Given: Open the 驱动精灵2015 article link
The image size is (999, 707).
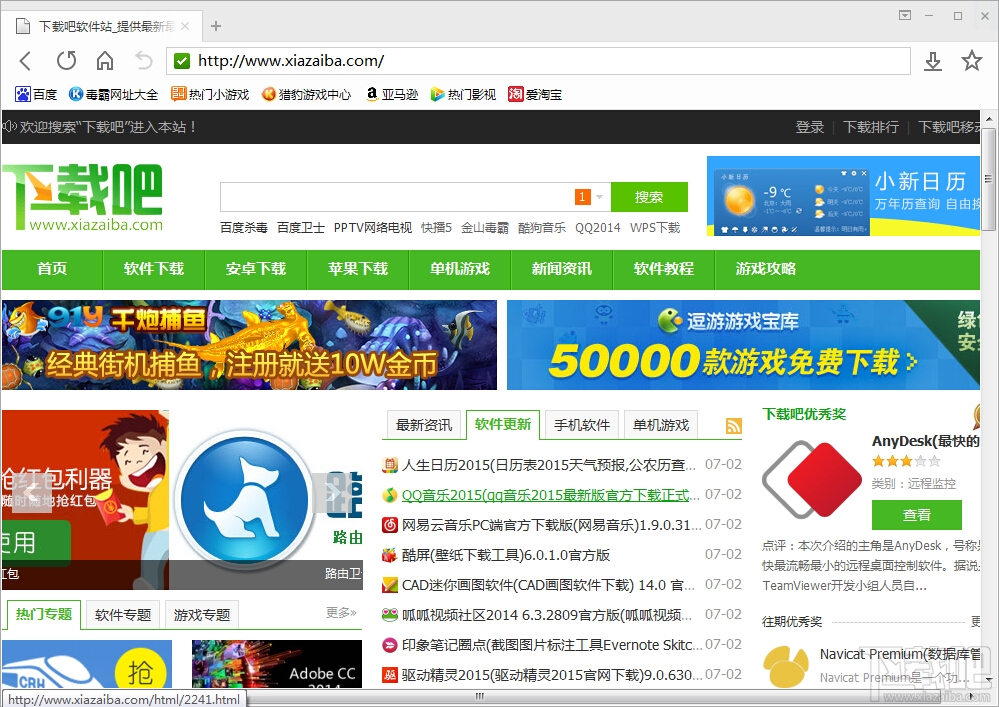Looking at the screenshot, I should pos(552,675).
